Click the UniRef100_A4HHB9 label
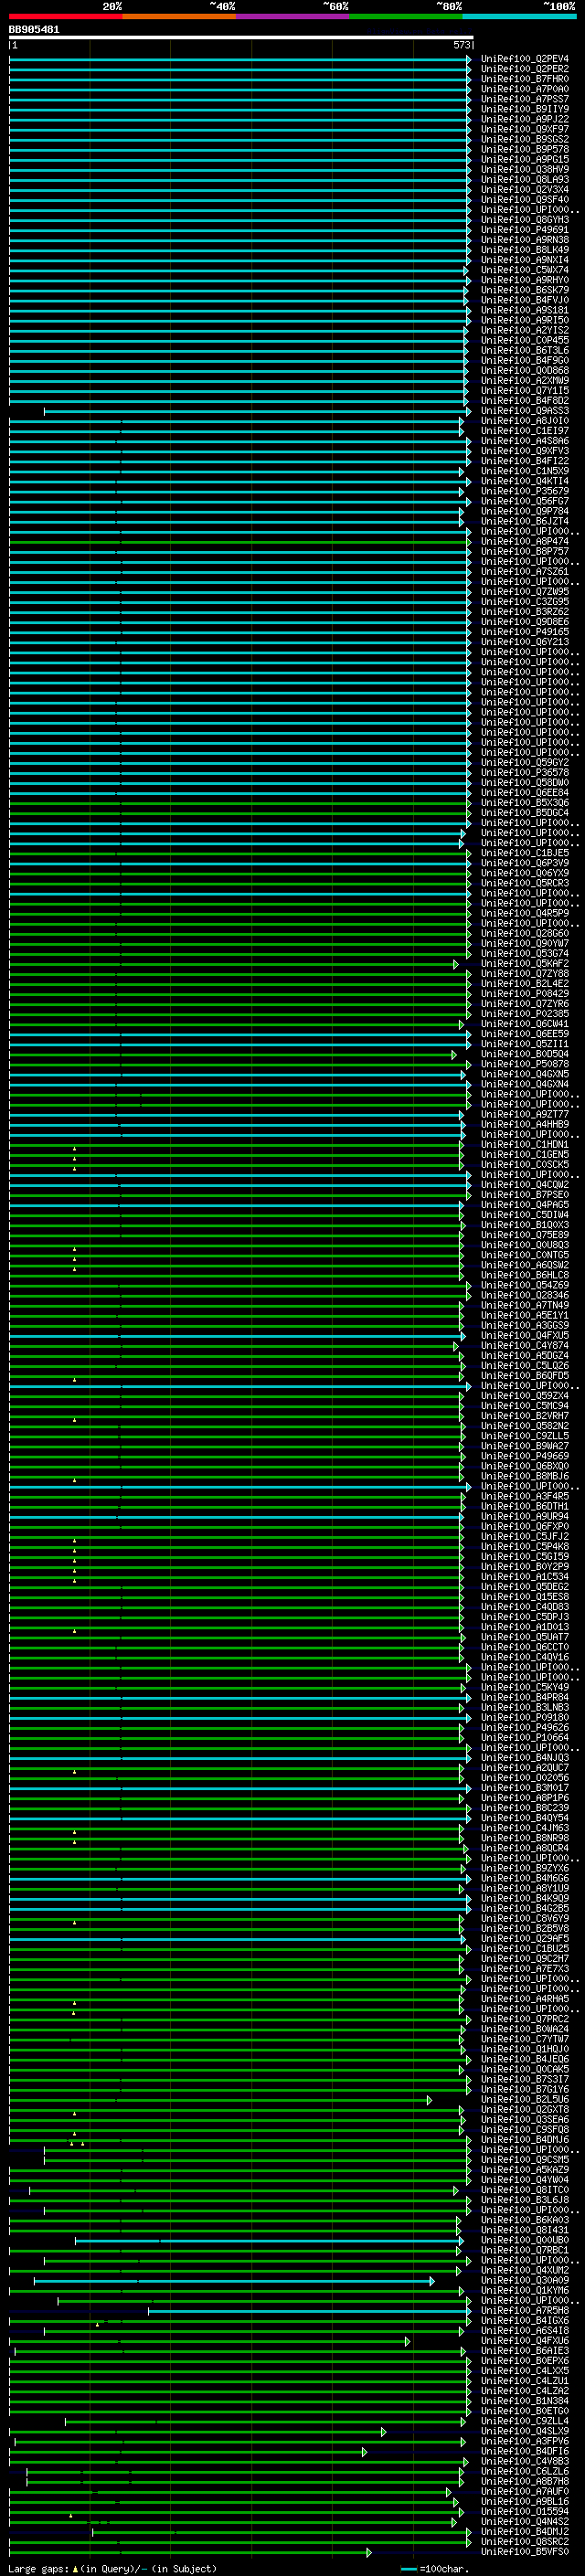The image size is (585, 2576). click(x=525, y=1124)
